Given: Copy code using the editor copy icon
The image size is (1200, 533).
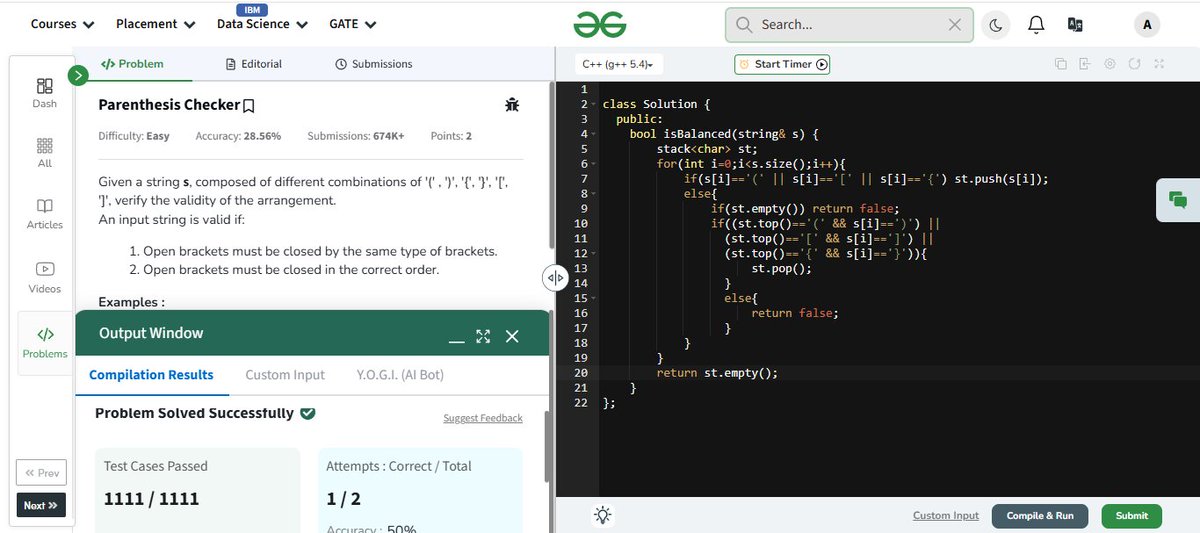Looking at the screenshot, I should coord(1061,64).
